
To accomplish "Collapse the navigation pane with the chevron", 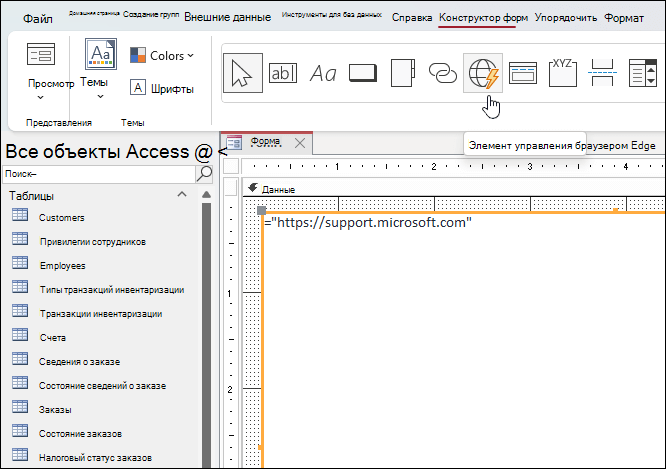I will coord(223,152).
